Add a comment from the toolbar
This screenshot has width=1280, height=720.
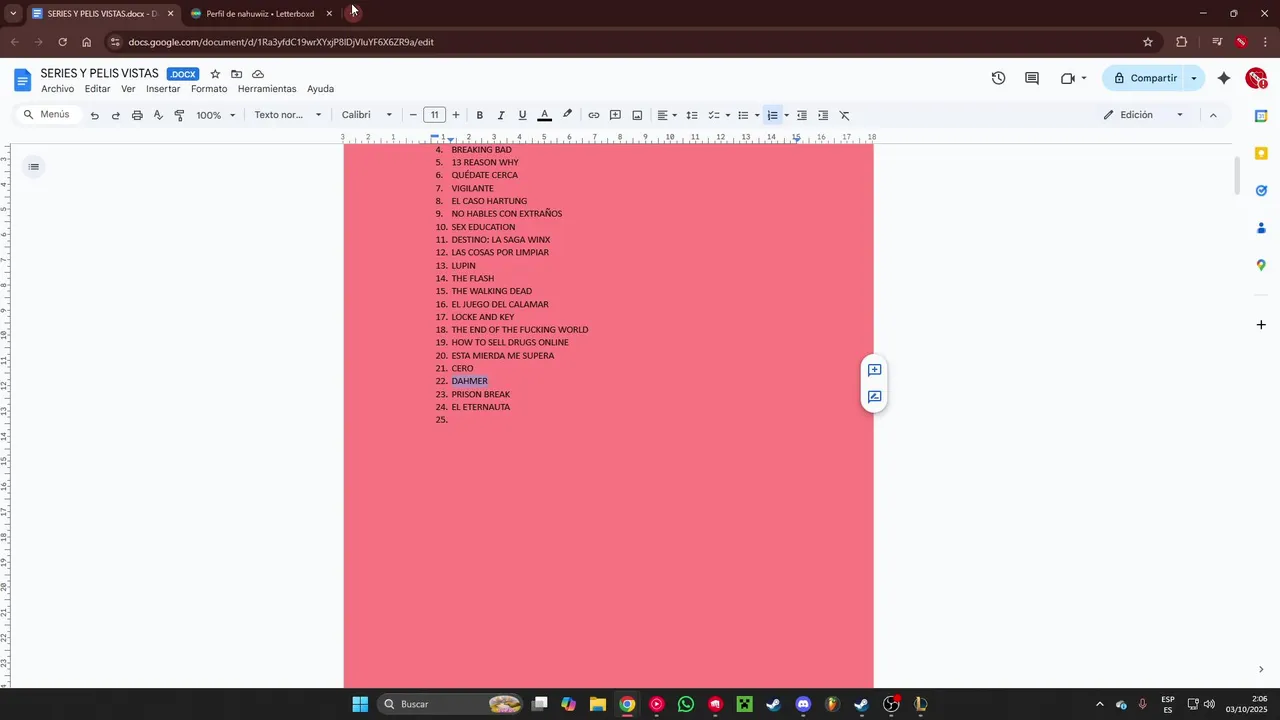pos(615,115)
